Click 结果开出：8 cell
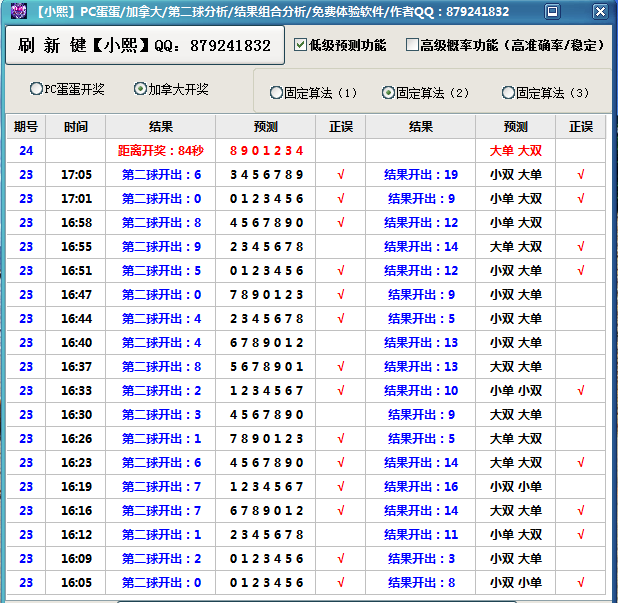The width and height of the screenshot is (618, 603). point(421,583)
